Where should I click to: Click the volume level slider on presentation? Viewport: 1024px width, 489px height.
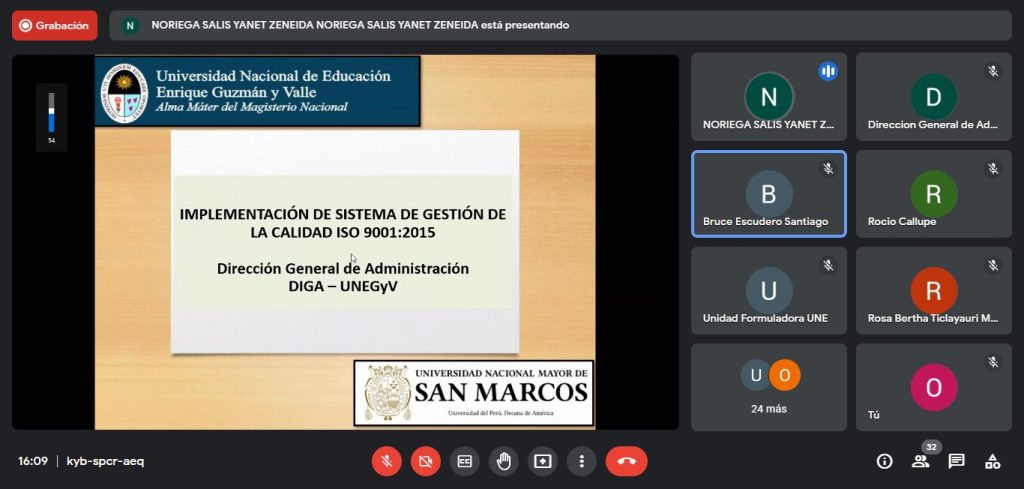(x=52, y=112)
